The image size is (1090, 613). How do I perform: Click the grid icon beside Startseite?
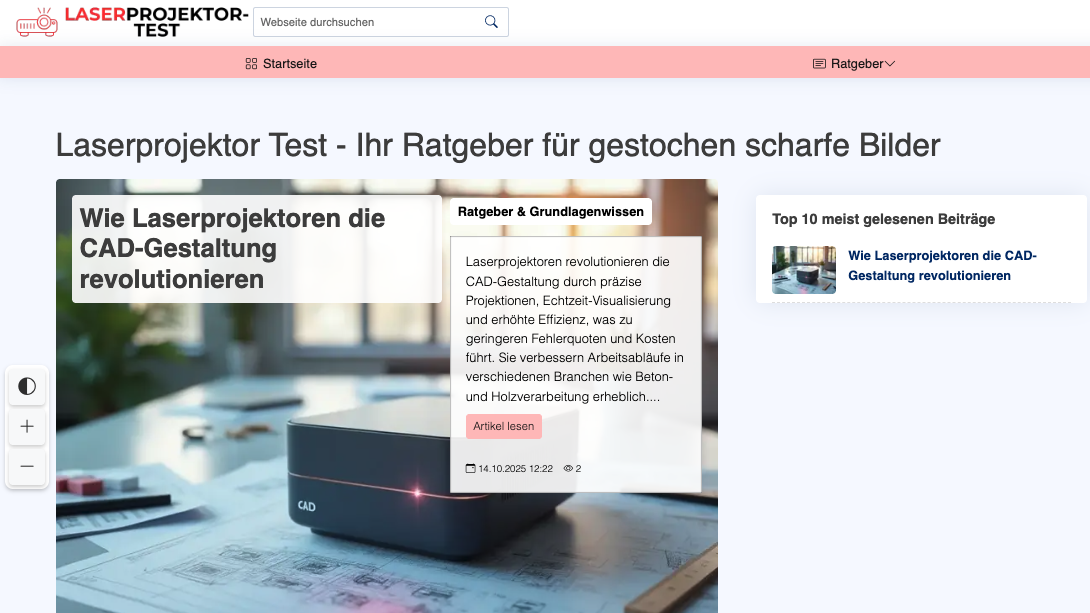point(250,63)
